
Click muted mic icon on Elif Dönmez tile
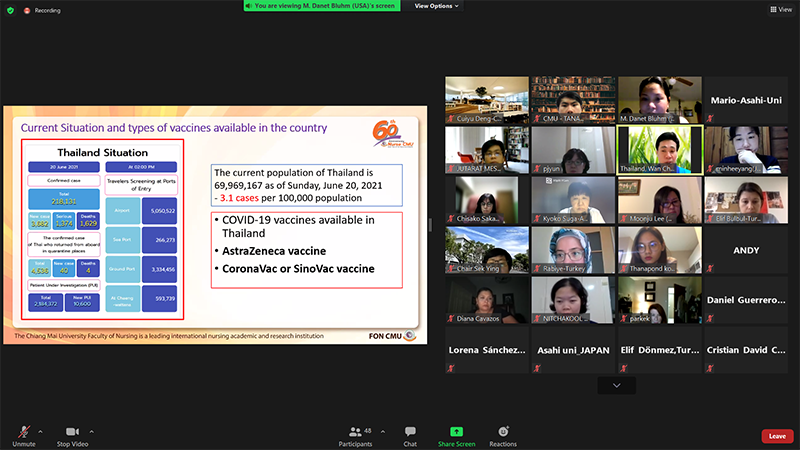point(623,368)
